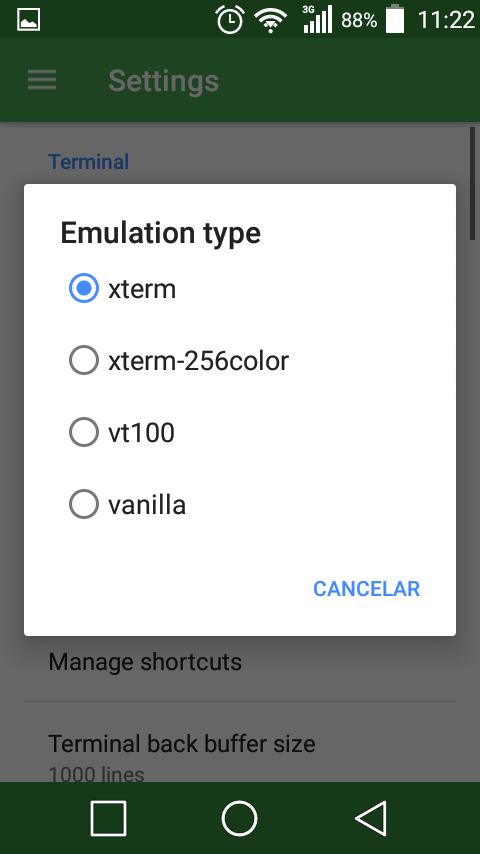Tap the Emulation type dialog title

point(161,233)
